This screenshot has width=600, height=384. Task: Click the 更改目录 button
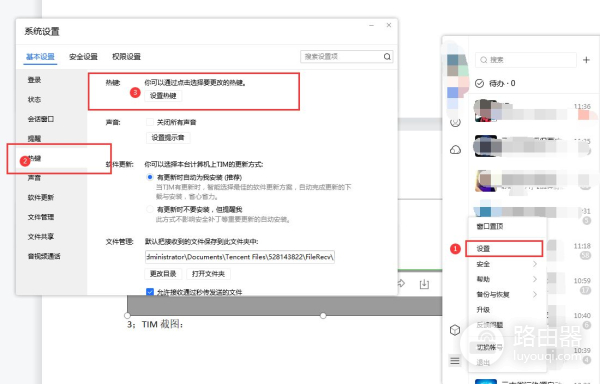(x=163, y=274)
